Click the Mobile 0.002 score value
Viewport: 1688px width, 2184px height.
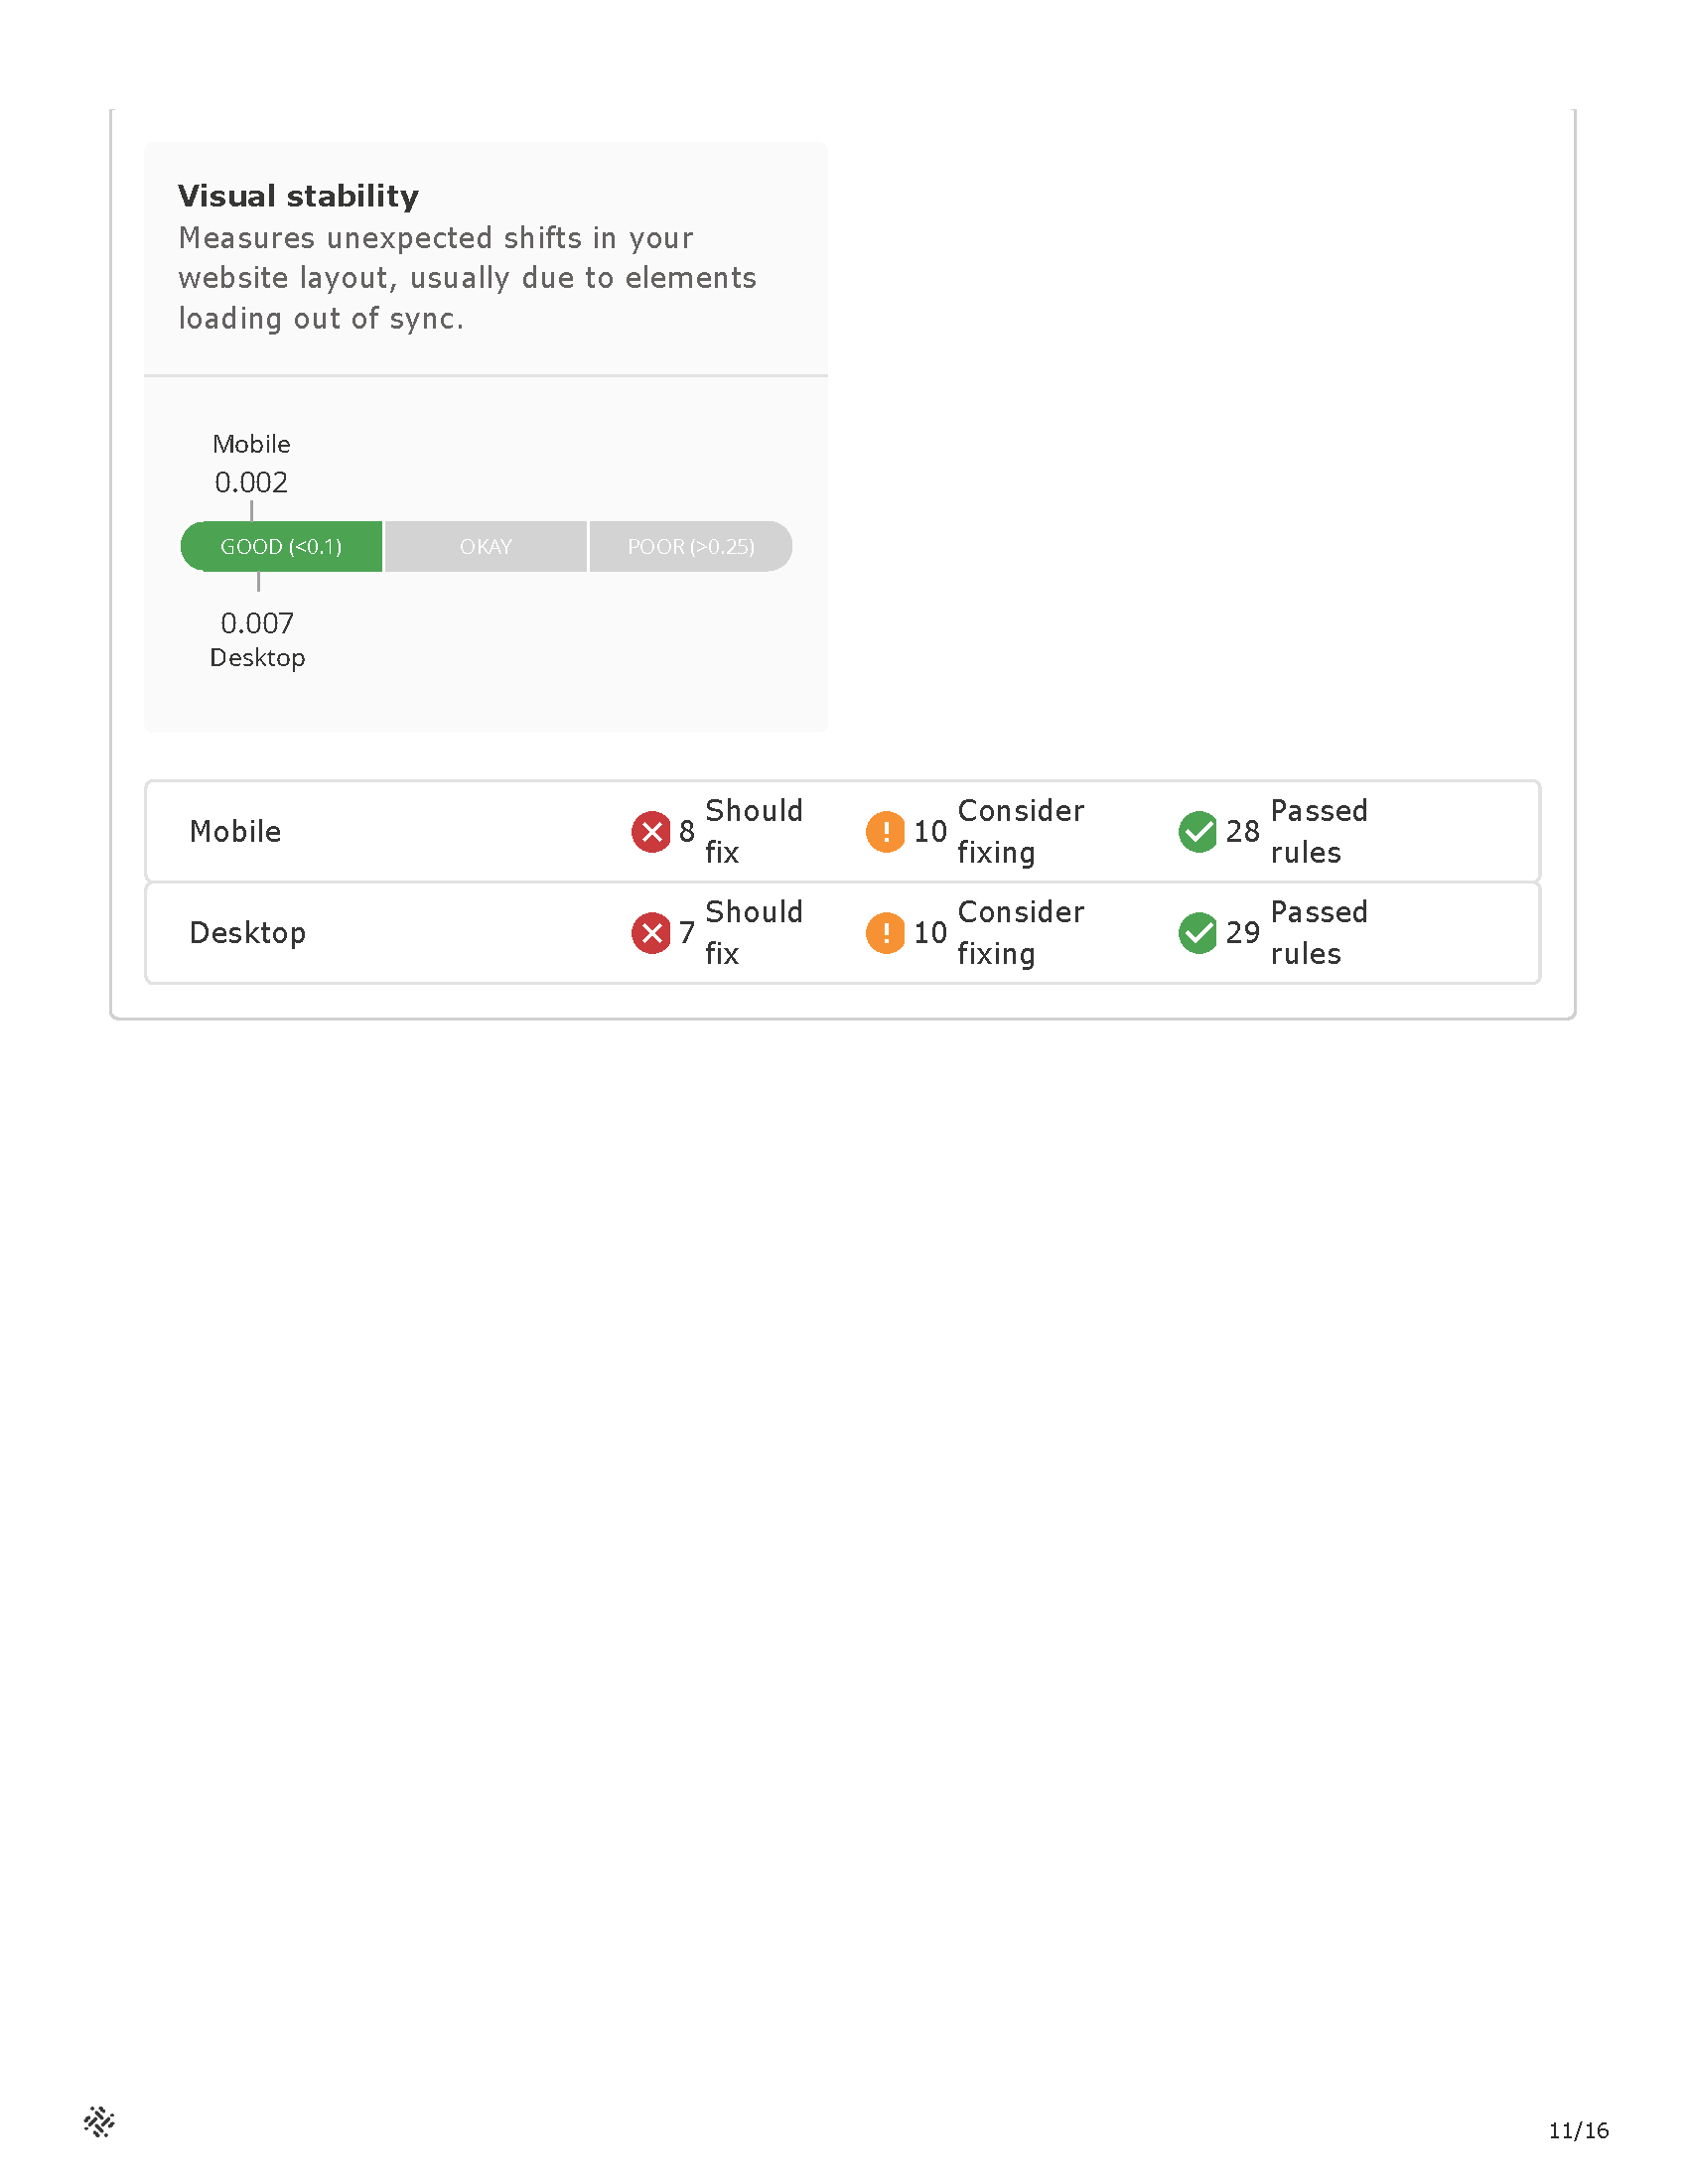pos(251,483)
